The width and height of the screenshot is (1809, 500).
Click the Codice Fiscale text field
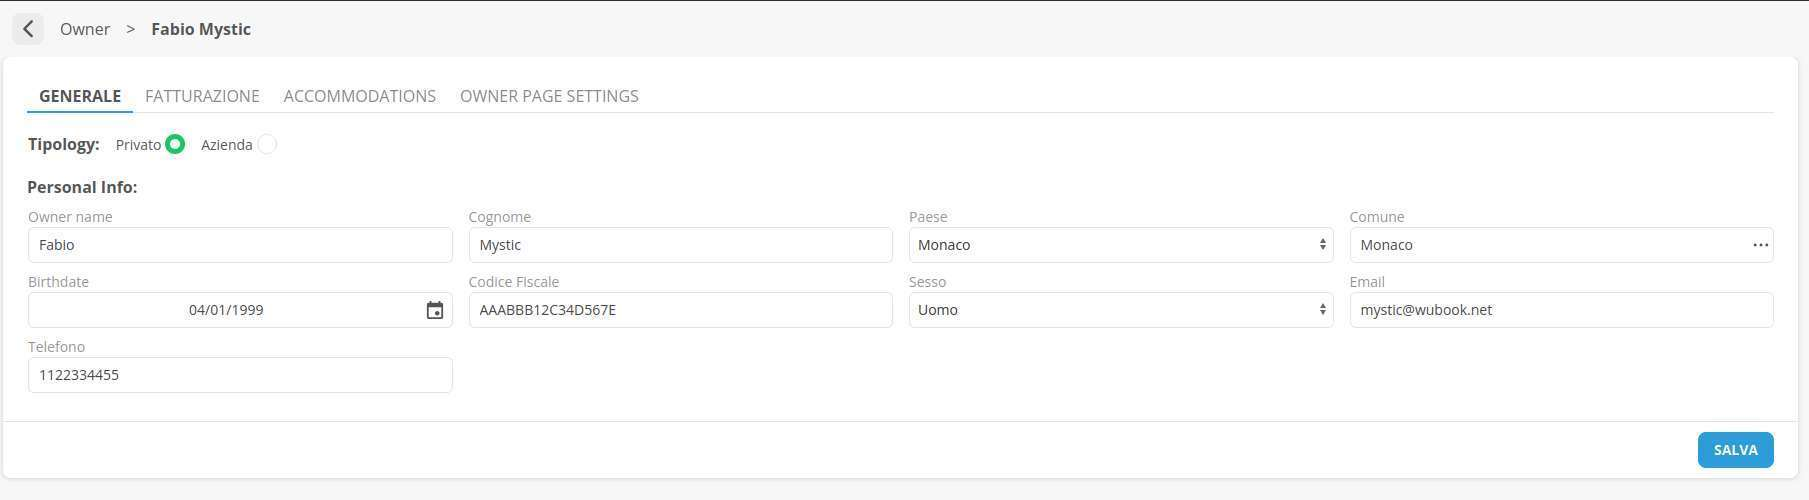680,310
